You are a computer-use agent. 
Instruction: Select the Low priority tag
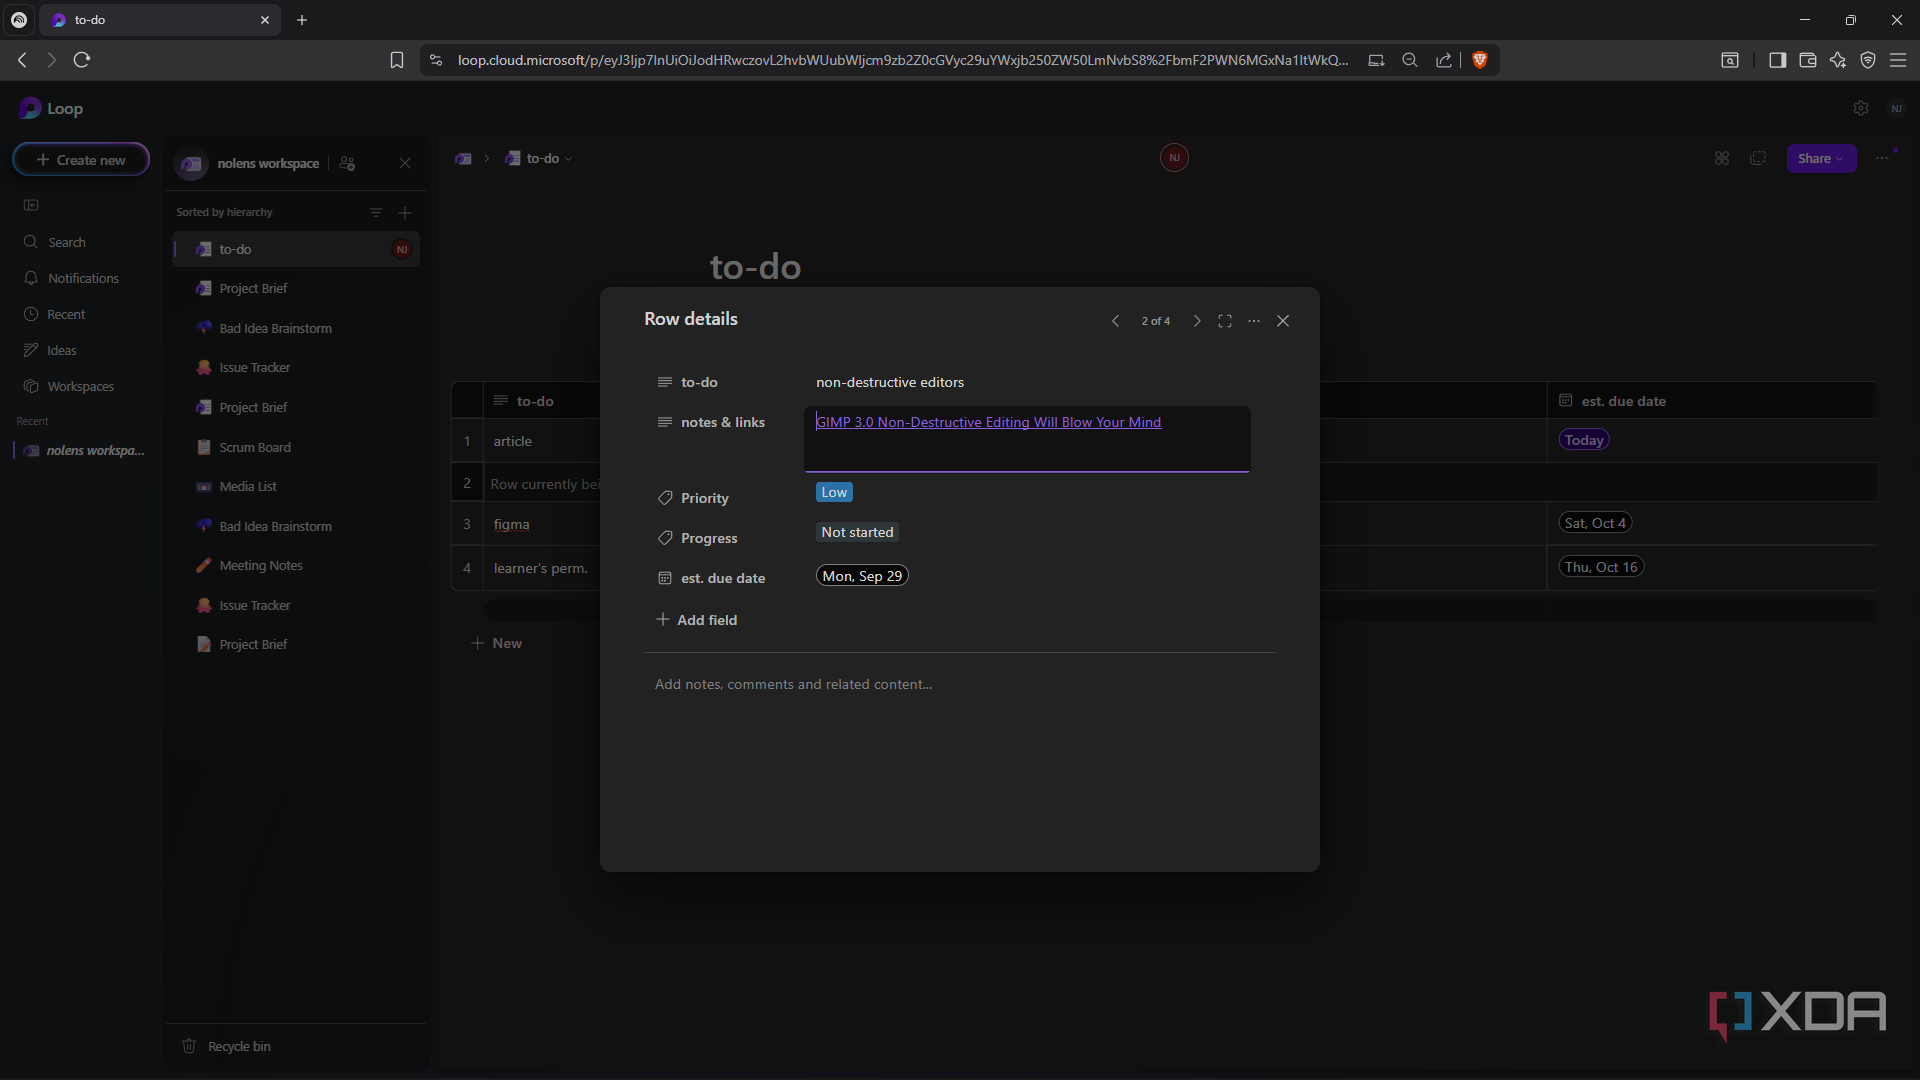834,492
